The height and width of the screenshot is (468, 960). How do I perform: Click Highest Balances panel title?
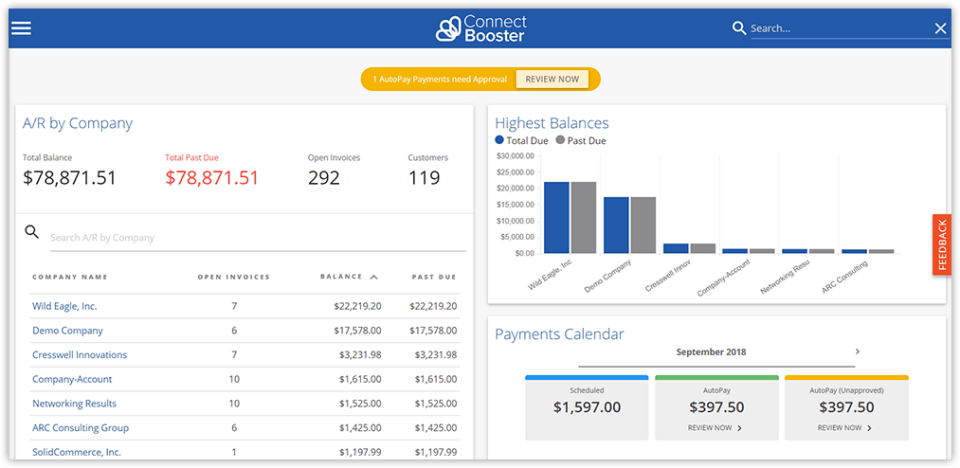pyautogui.click(x=552, y=123)
